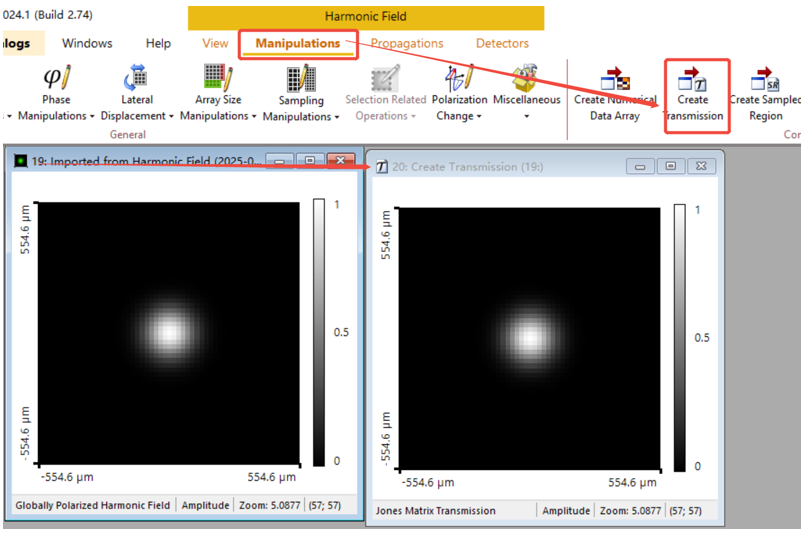
Task: Open the Help menu
Action: click(x=158, y=43)
